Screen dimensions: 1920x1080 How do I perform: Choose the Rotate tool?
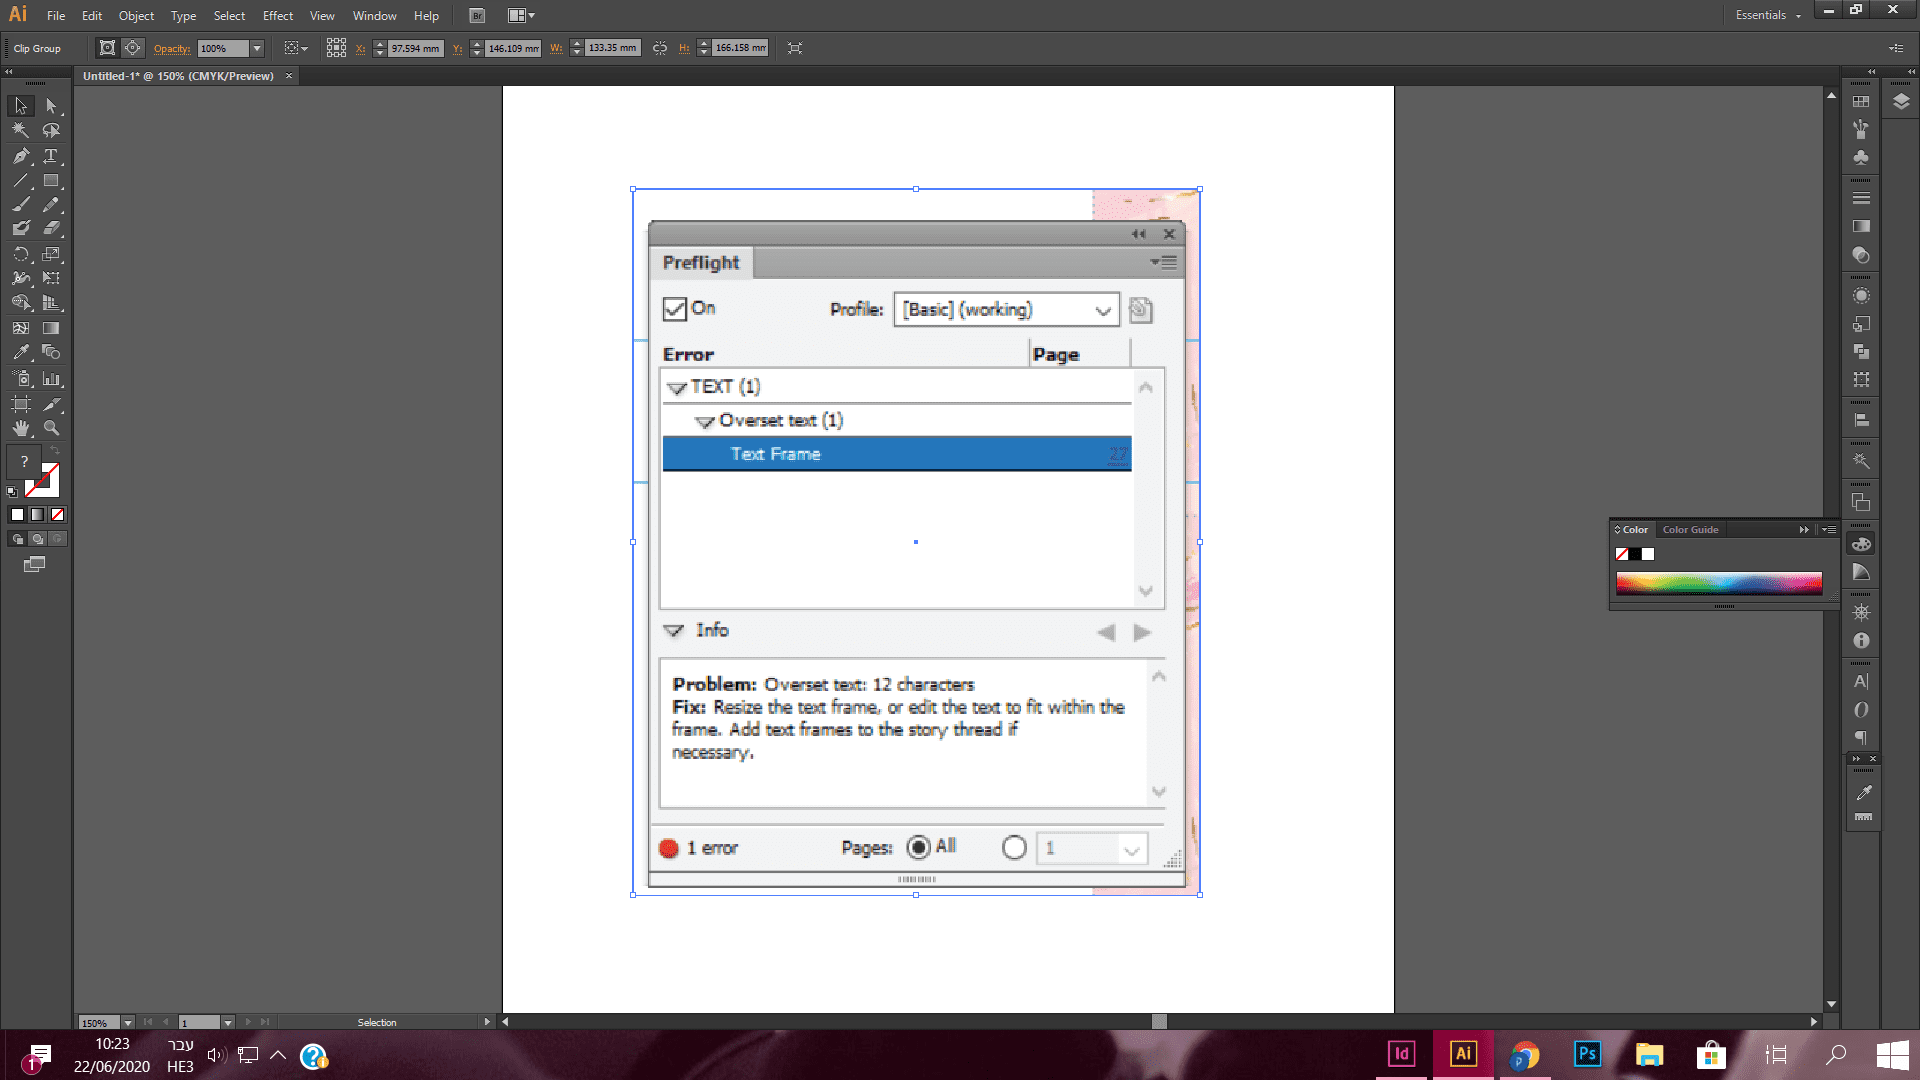[x=20, y=254]
